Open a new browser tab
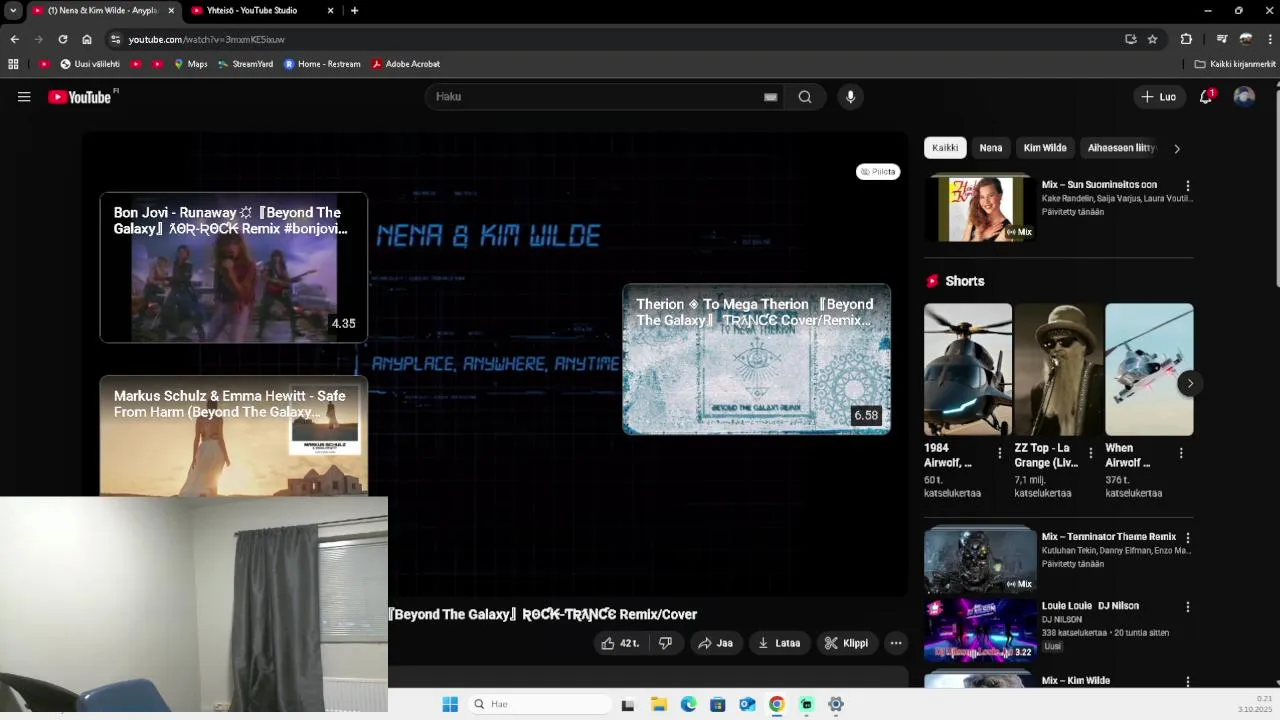 pos(354,10)
